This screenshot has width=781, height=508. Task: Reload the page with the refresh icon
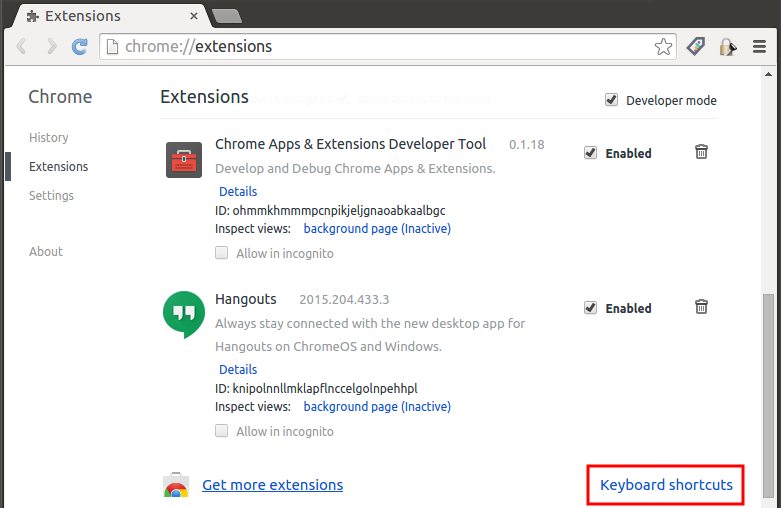click(x=80, y=47)
